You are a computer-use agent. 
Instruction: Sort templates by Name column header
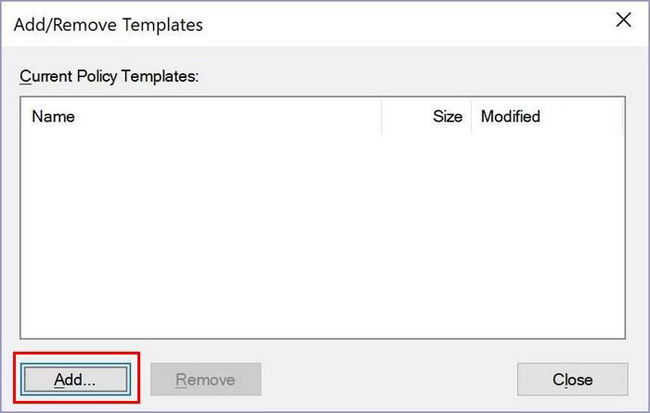pyautogui.click(x=200, y=116)
